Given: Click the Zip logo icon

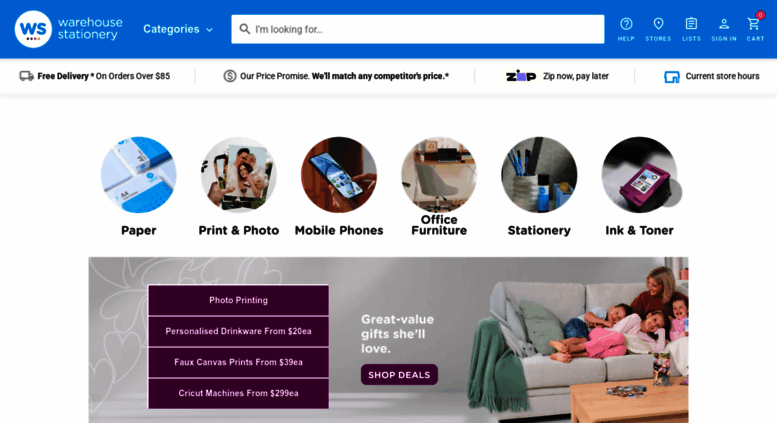Looking at the screenshot, I should click(521, 76).
